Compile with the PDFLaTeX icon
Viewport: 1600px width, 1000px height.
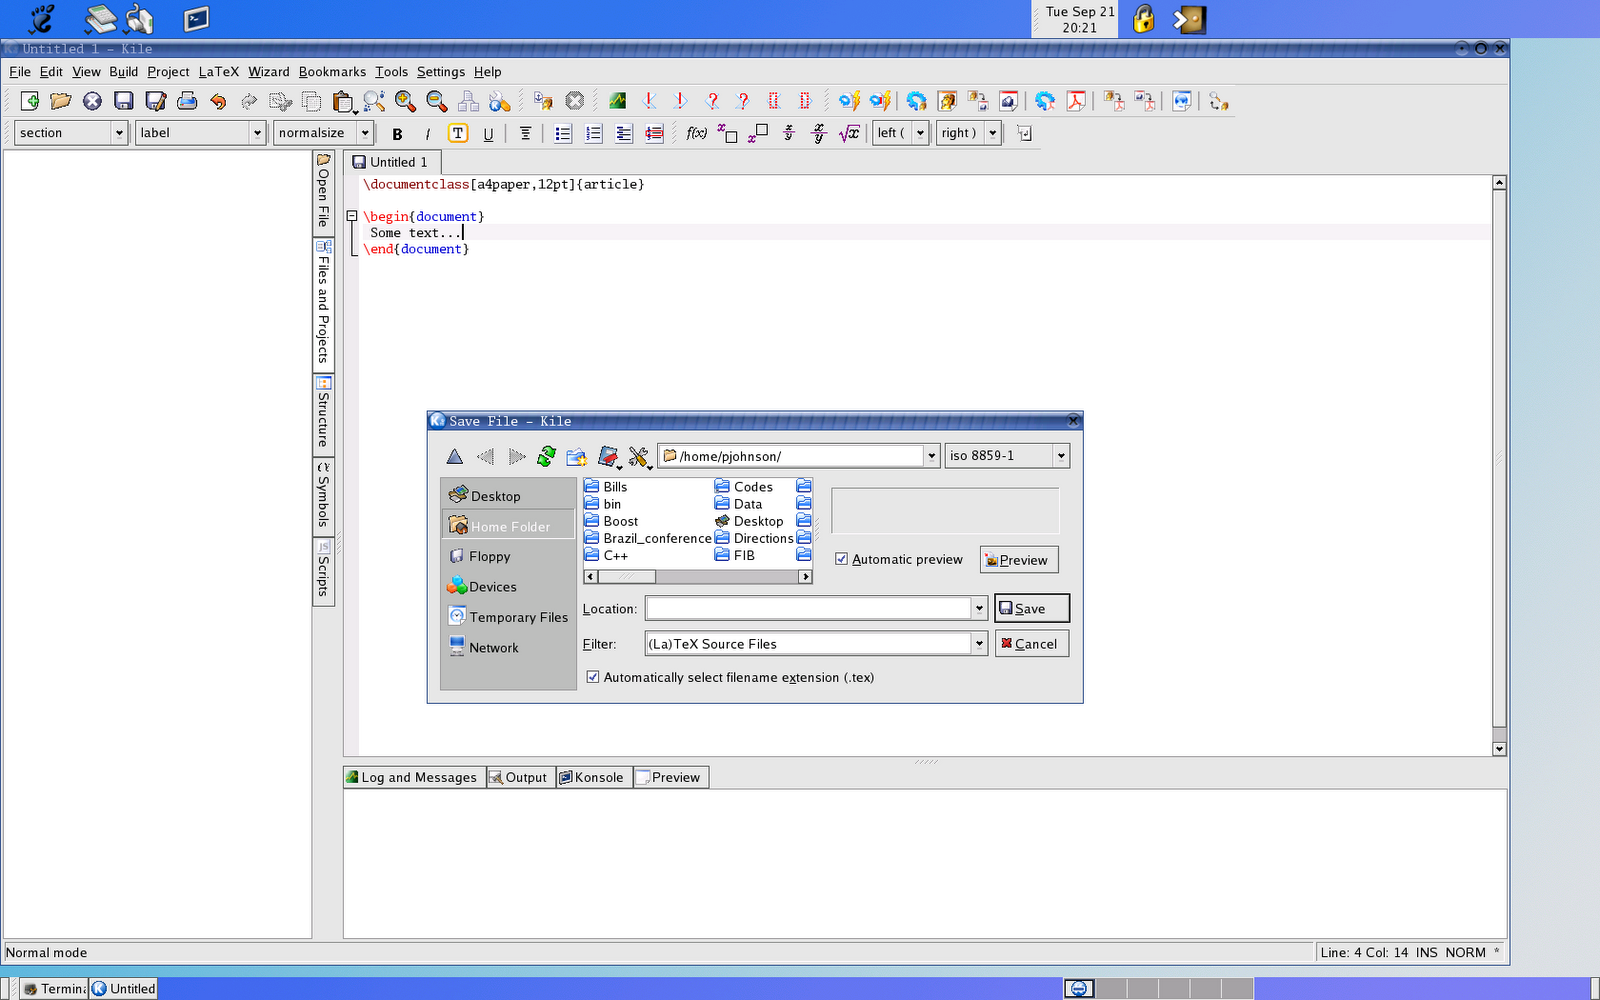(1045, 100)
